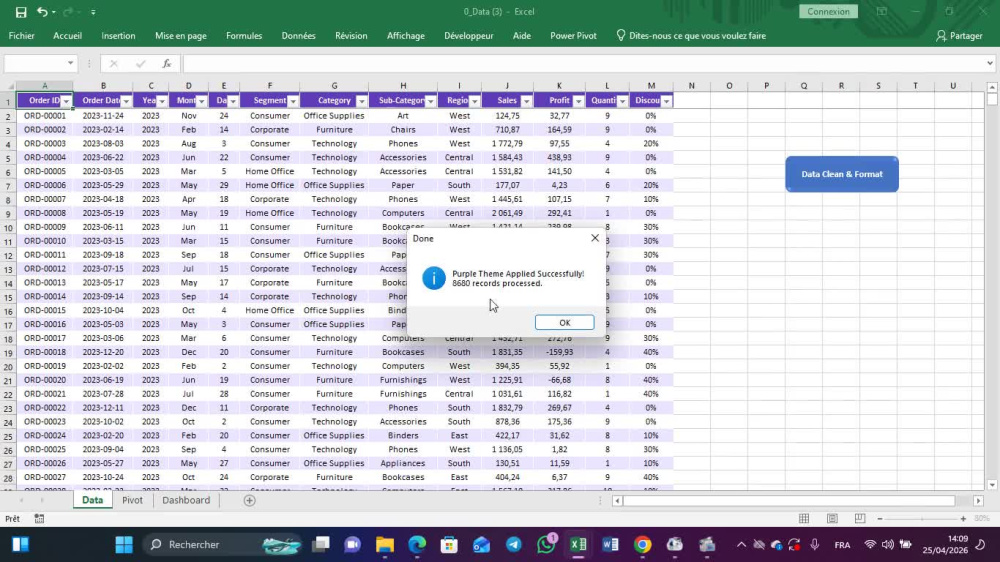Select column G header
The image size is (1000, 562).
(x=334, y=85)
